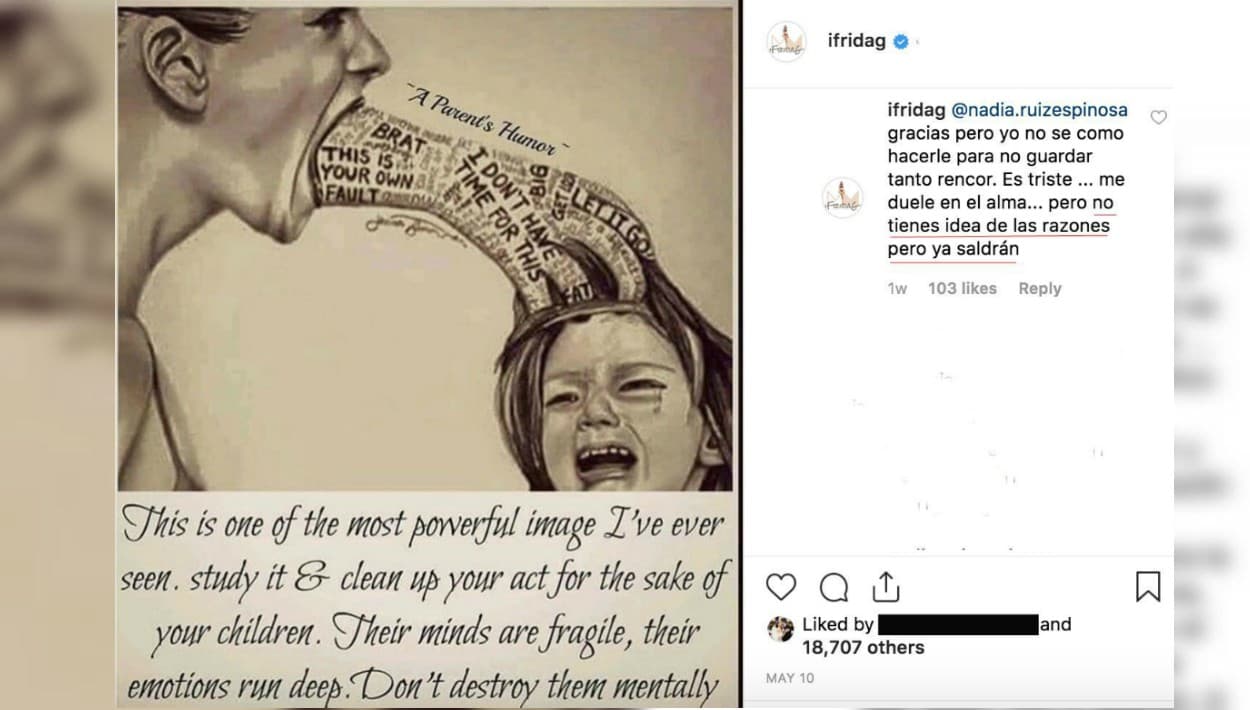The height and width of the screenshot is (710, 1250).
Task: Click the verified badge beside ifridag
Action: click(902, 42)
